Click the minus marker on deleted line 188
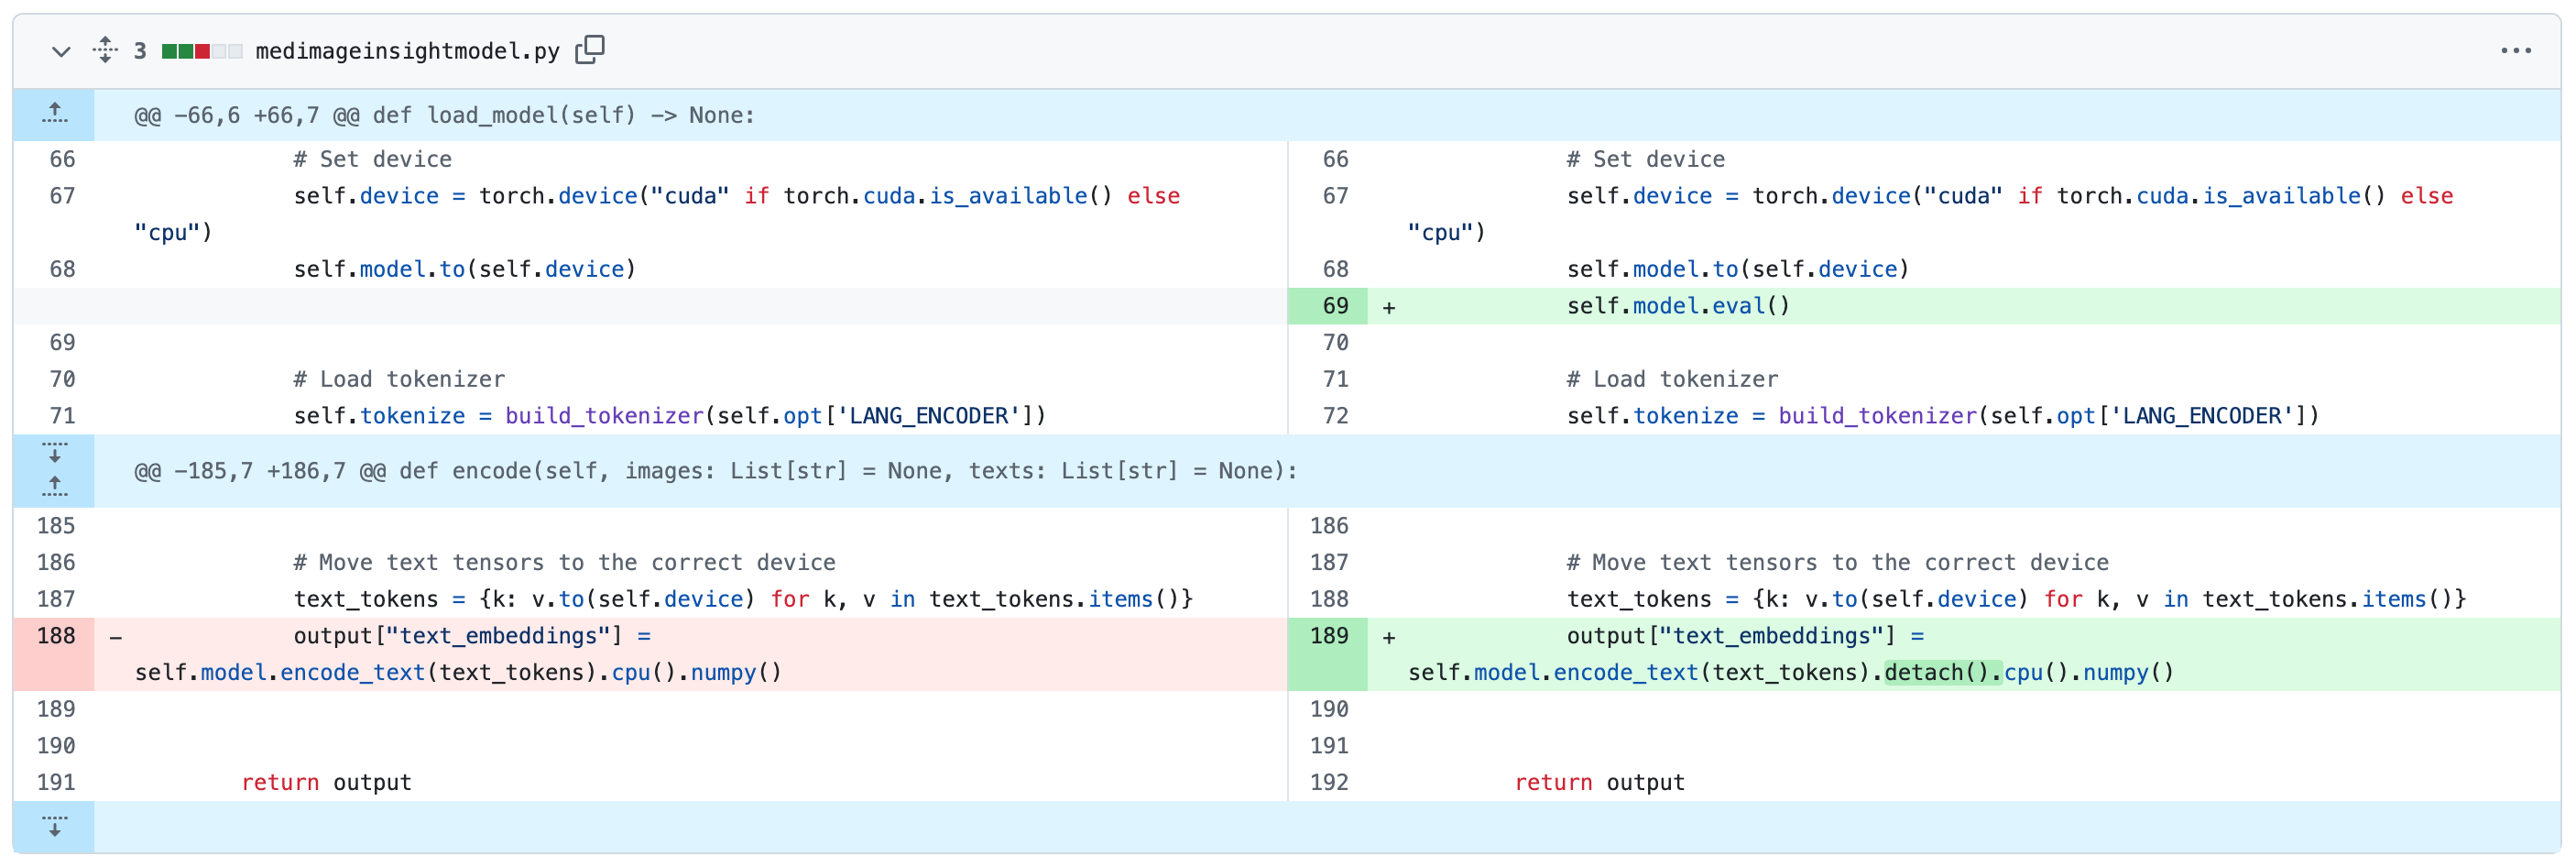Image resolution: width=2576 pixels, height=867 pixels. tap(116, 638)
